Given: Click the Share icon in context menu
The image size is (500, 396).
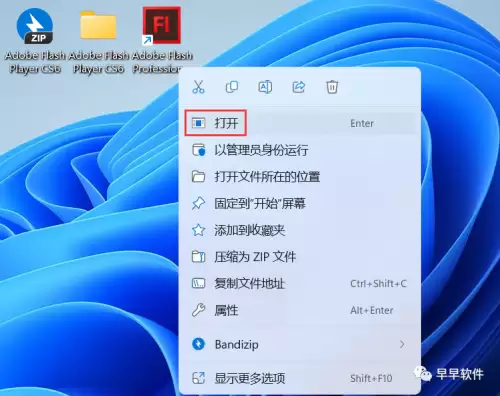Looking at the screenshot, I should (x=299, y=87).
